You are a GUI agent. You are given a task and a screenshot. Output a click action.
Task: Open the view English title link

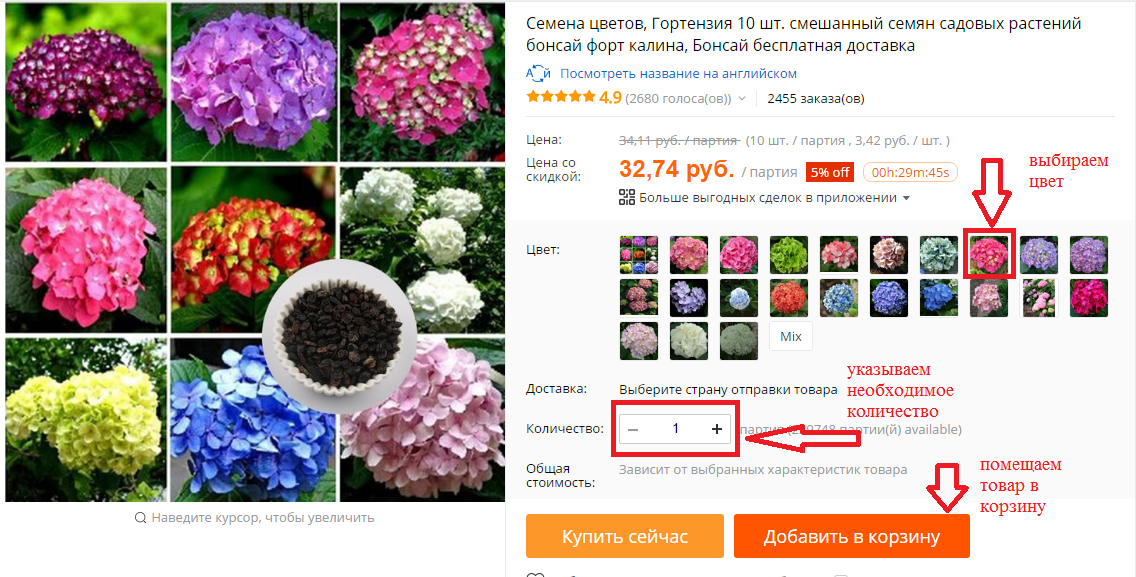678,73
